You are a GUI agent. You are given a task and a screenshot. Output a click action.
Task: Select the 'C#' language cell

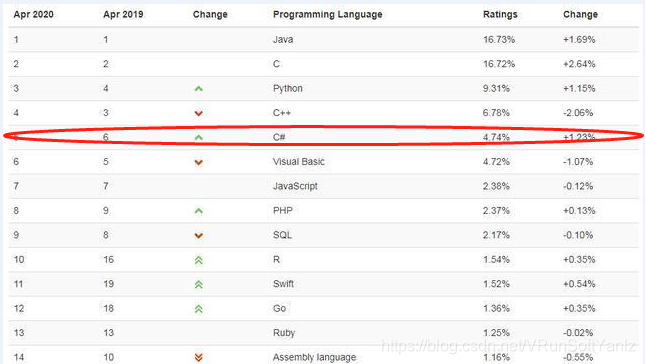click(279, 137)
